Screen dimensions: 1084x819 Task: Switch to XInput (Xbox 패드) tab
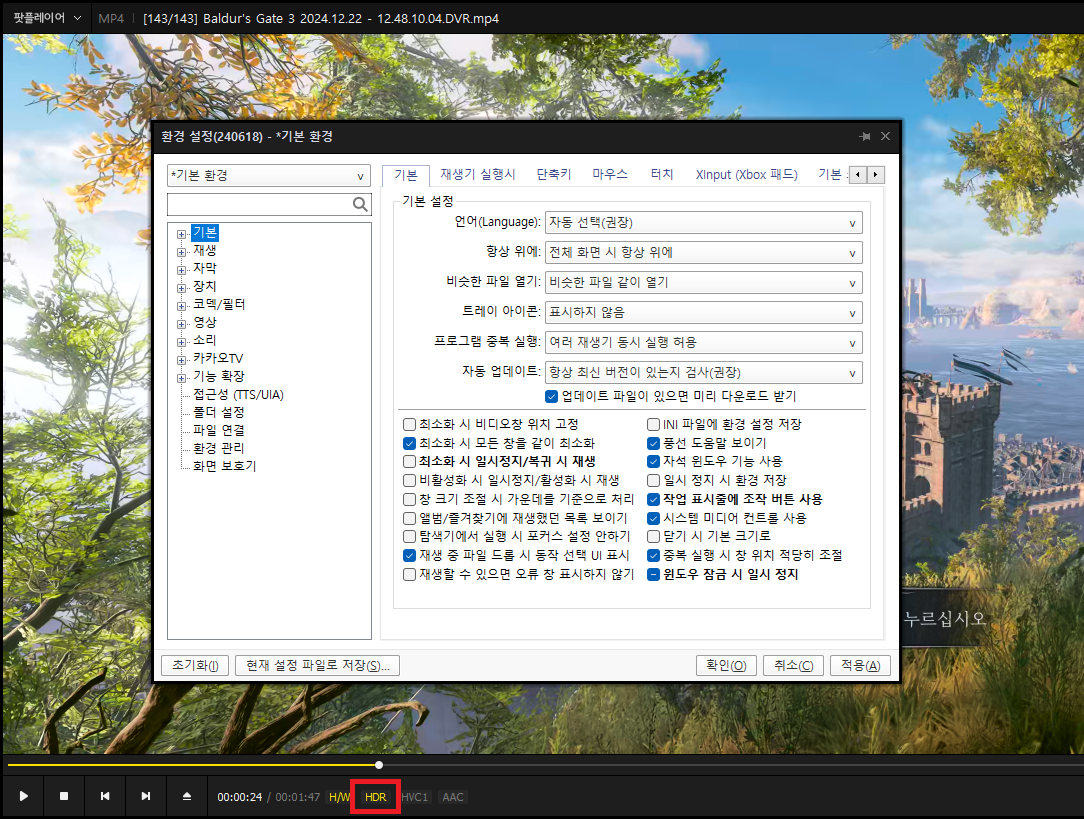point(747,174)
